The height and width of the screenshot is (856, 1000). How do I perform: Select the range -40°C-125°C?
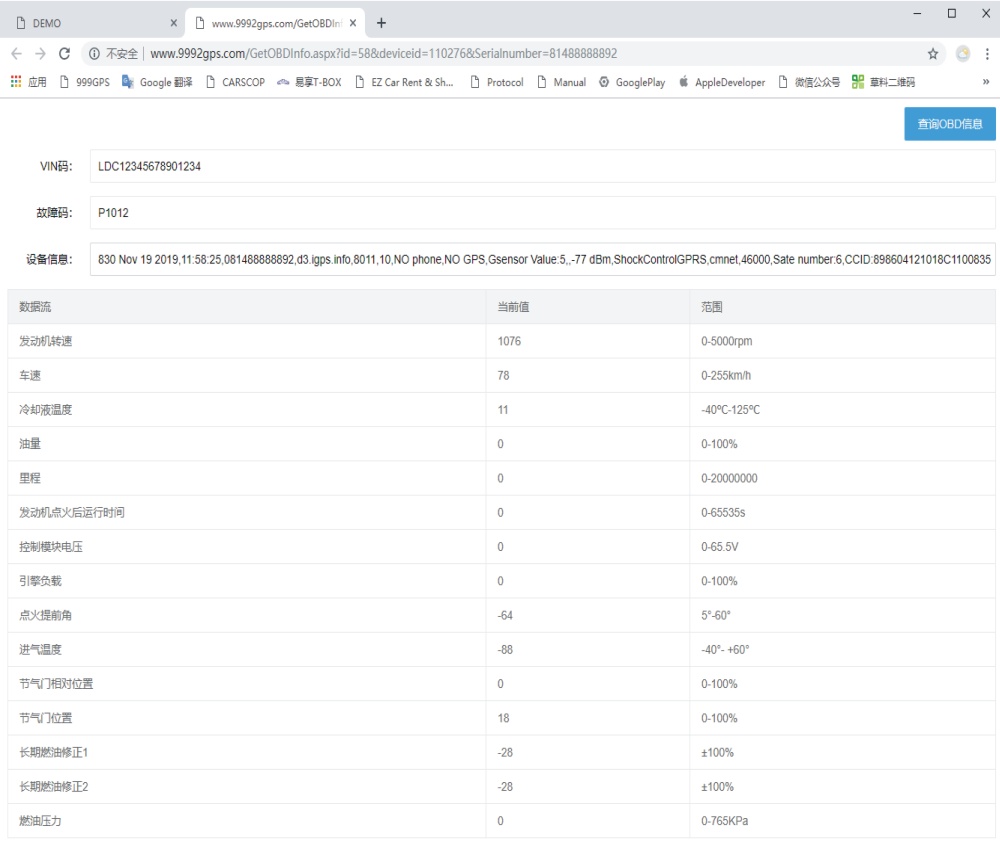(x=730, y=410)
